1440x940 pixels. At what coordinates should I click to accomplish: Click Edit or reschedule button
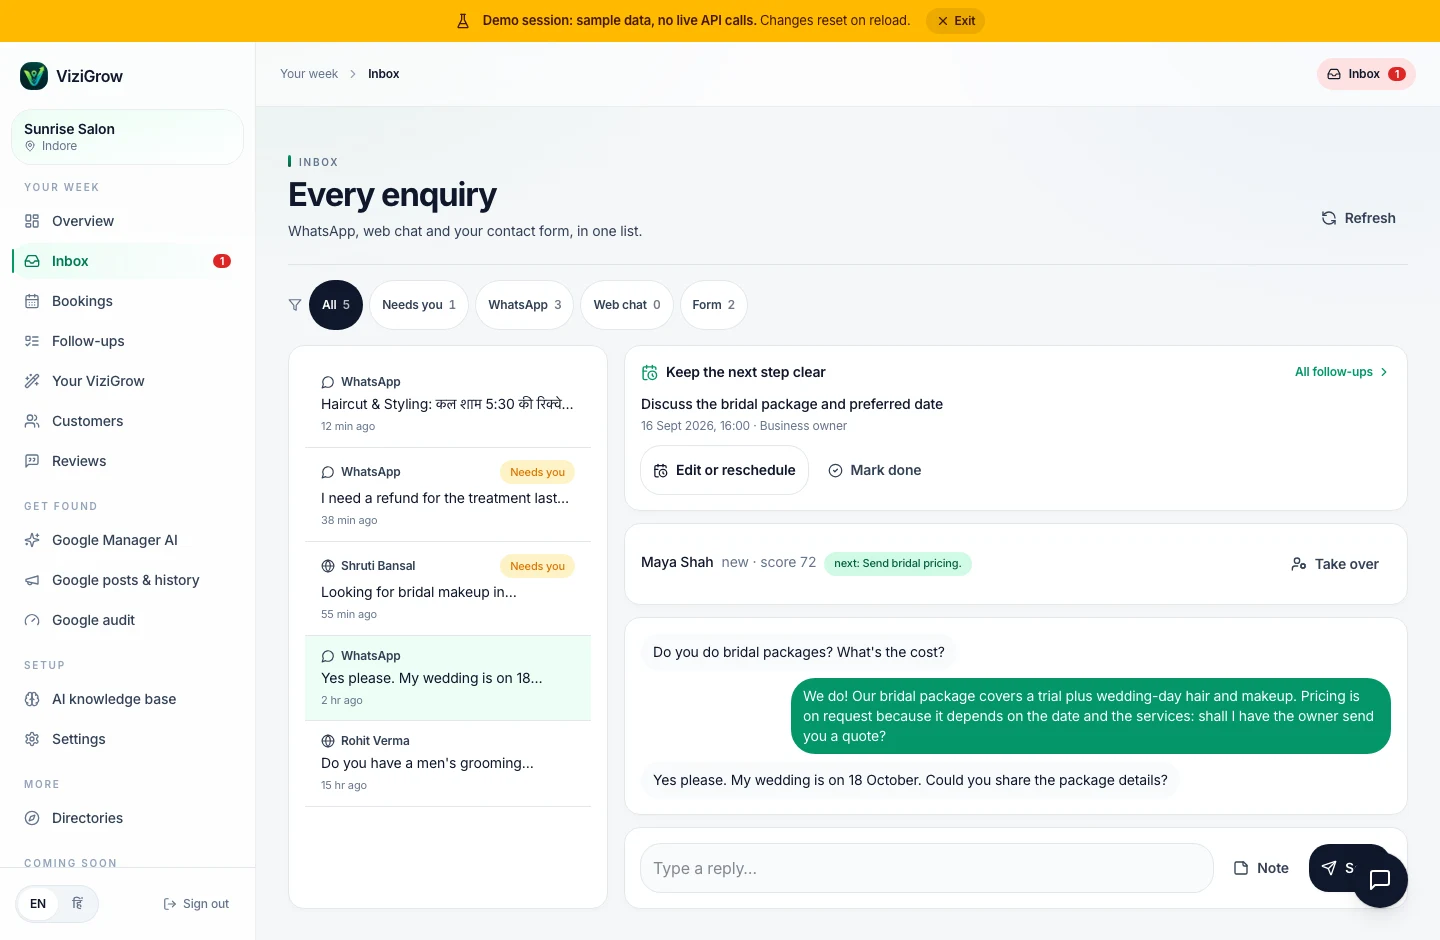[x=725, y=470]
